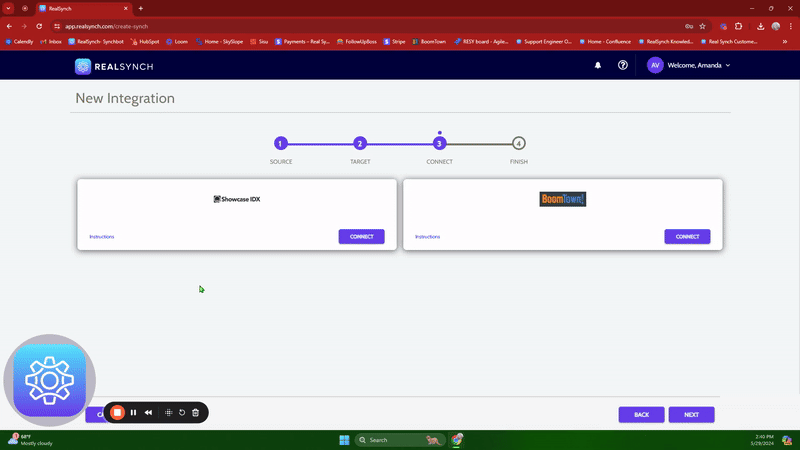Click the AV user avatar
The width and height of the screenshot is (800, 450).
(655, 65)
